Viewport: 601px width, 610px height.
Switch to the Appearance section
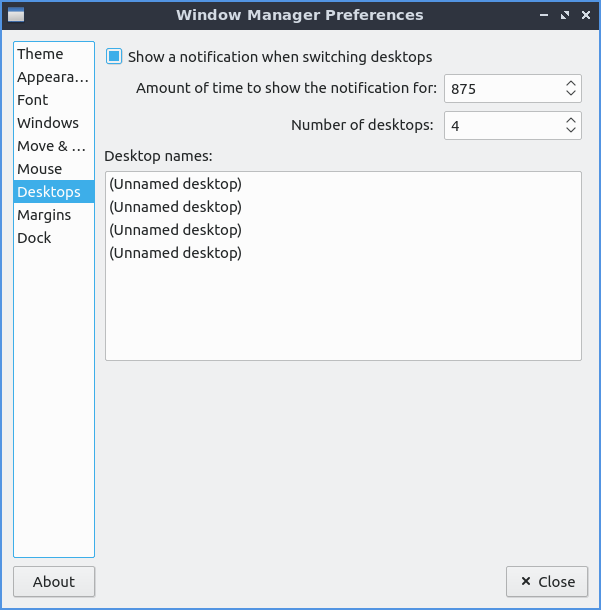(x=53, y=77)
